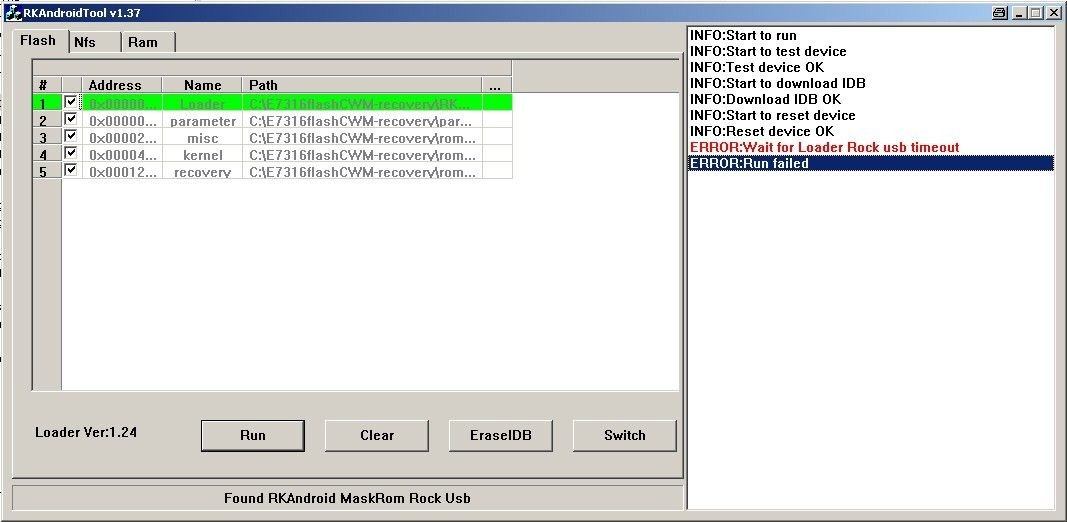Select the misc name cell
1067x522 pixels.
click(x=202, y=137)
